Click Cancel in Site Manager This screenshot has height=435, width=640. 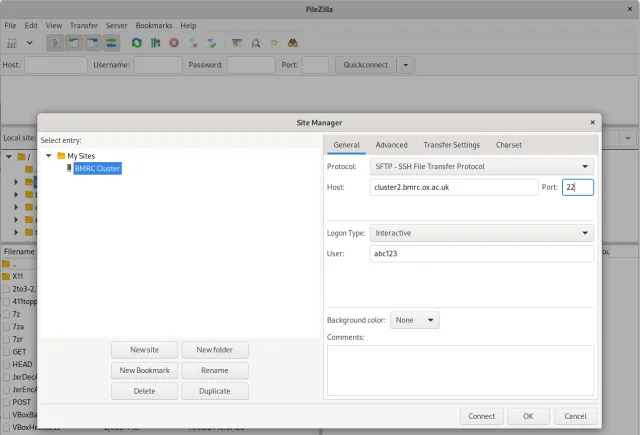(x=576, y=416)
